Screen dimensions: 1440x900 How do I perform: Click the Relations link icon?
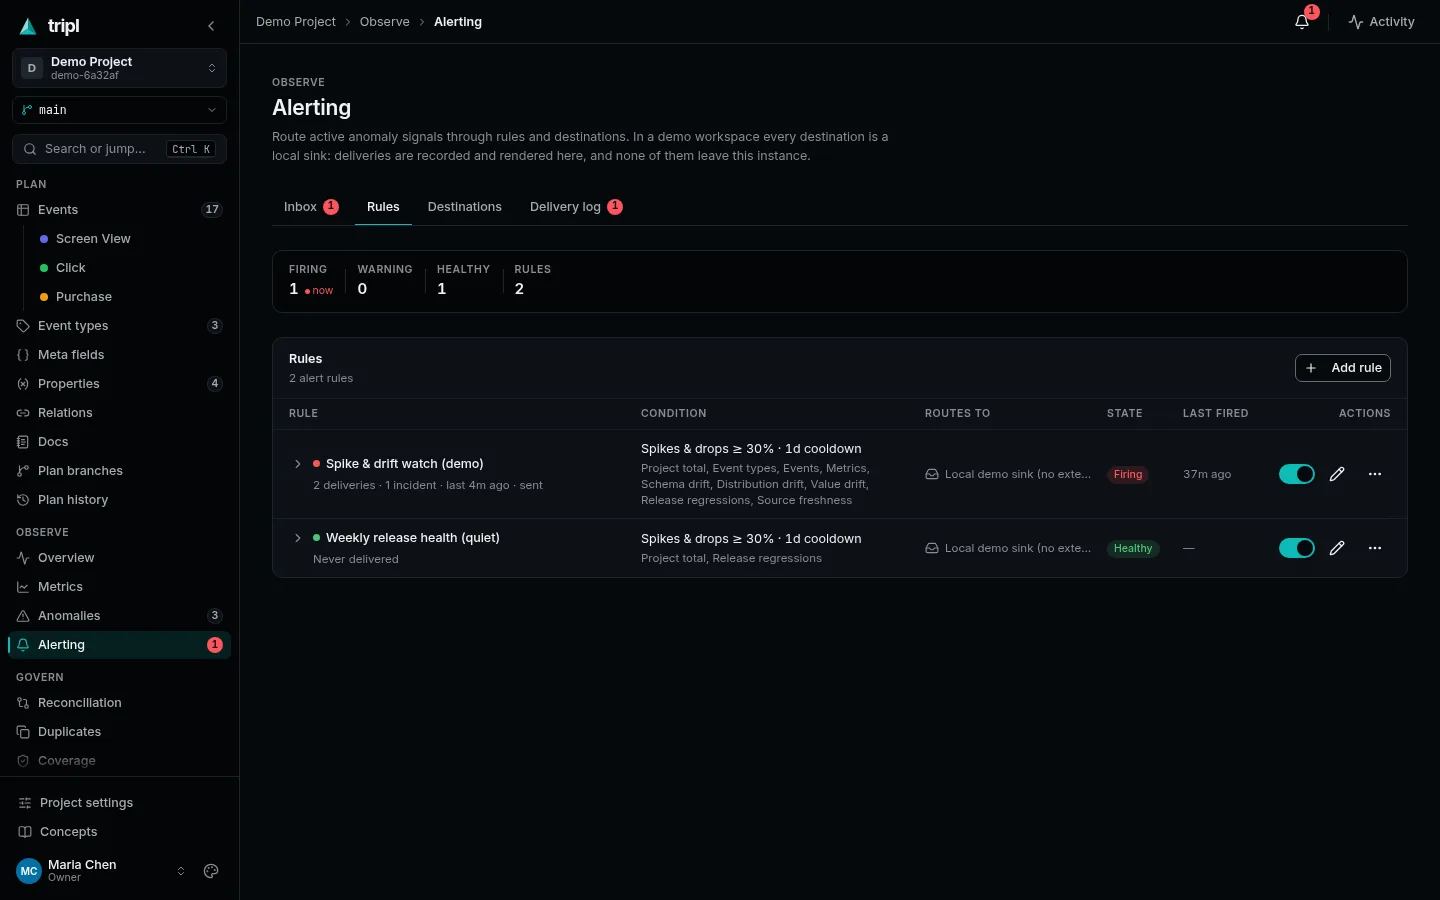tap(23, 413)
